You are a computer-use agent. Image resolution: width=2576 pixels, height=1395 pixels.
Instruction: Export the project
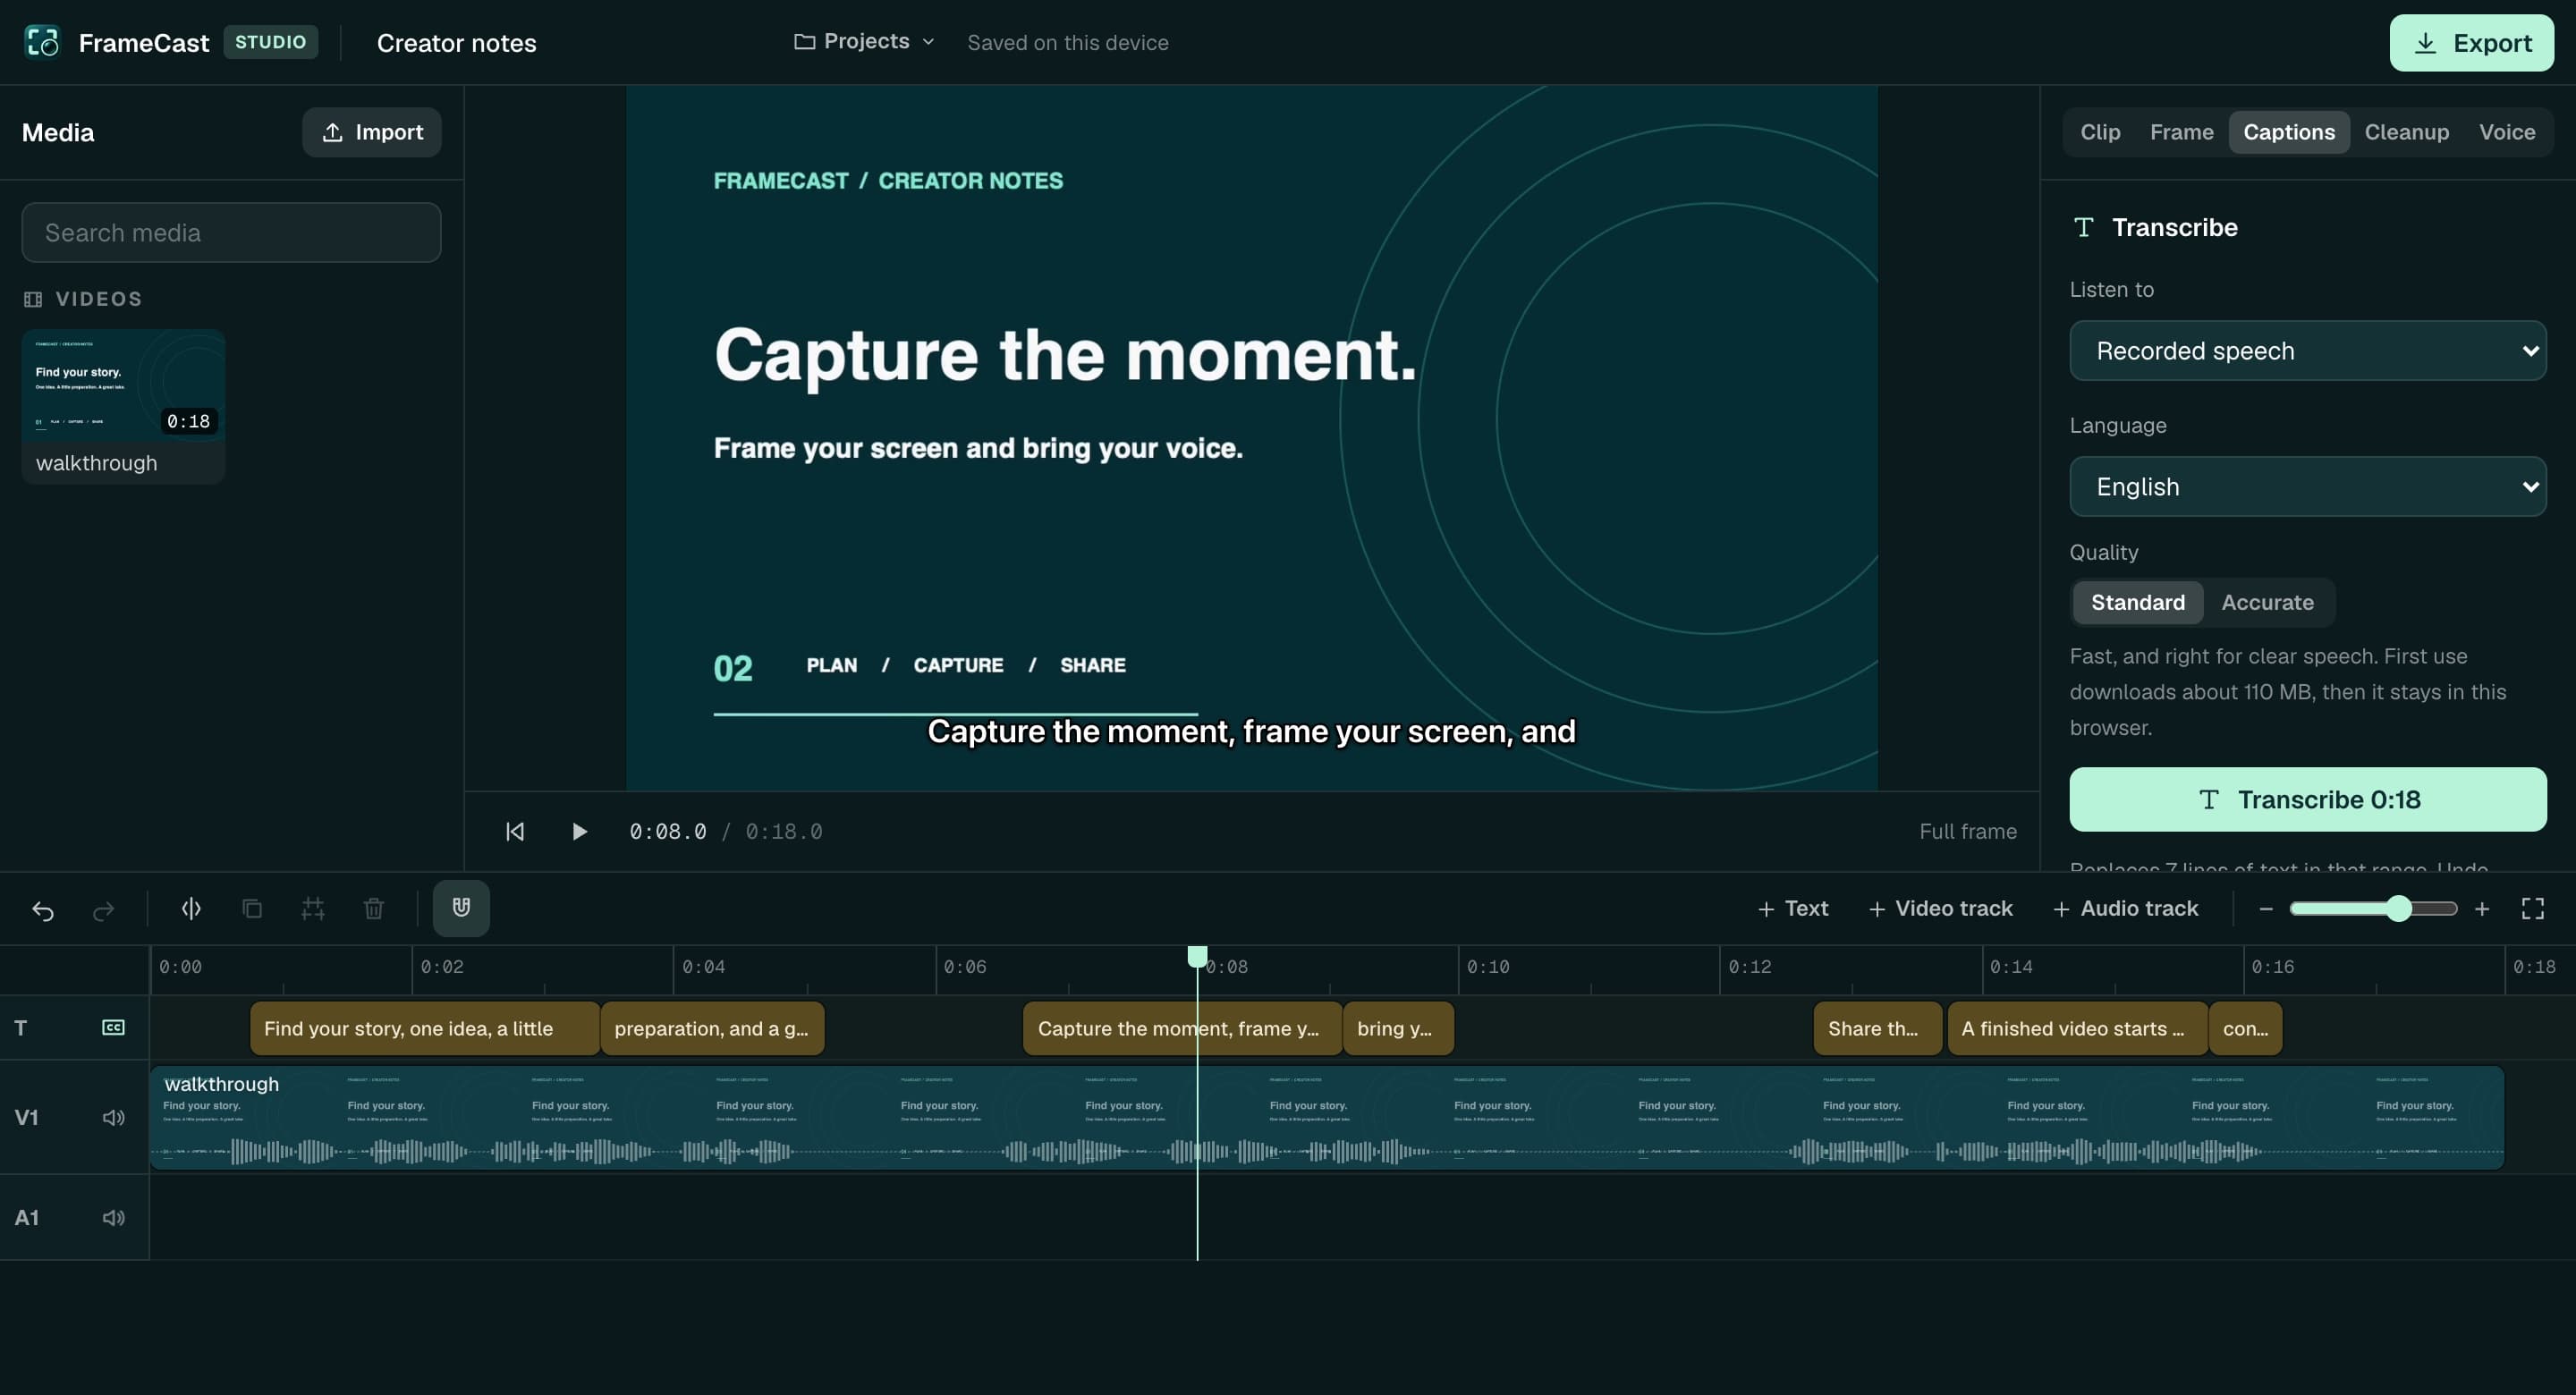tap(2471, 43)
